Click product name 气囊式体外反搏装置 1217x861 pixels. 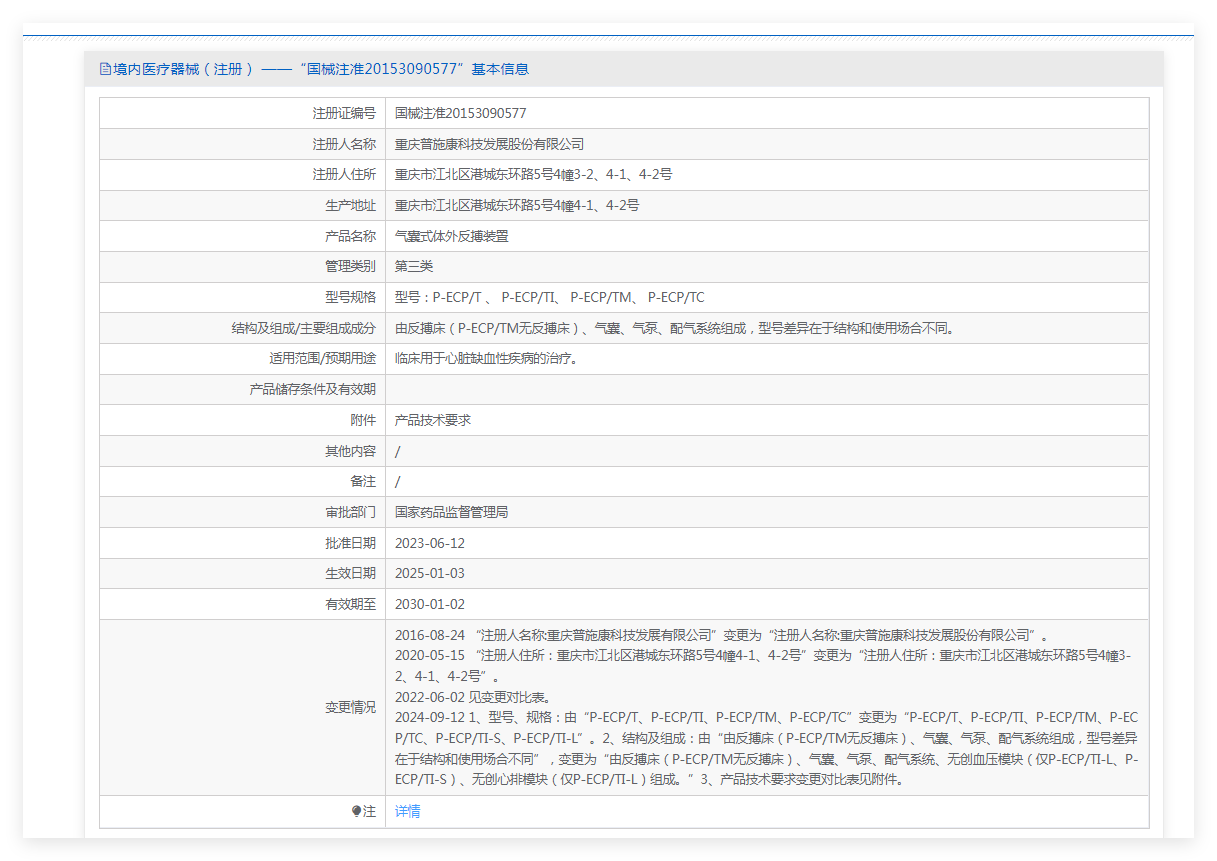452,237
